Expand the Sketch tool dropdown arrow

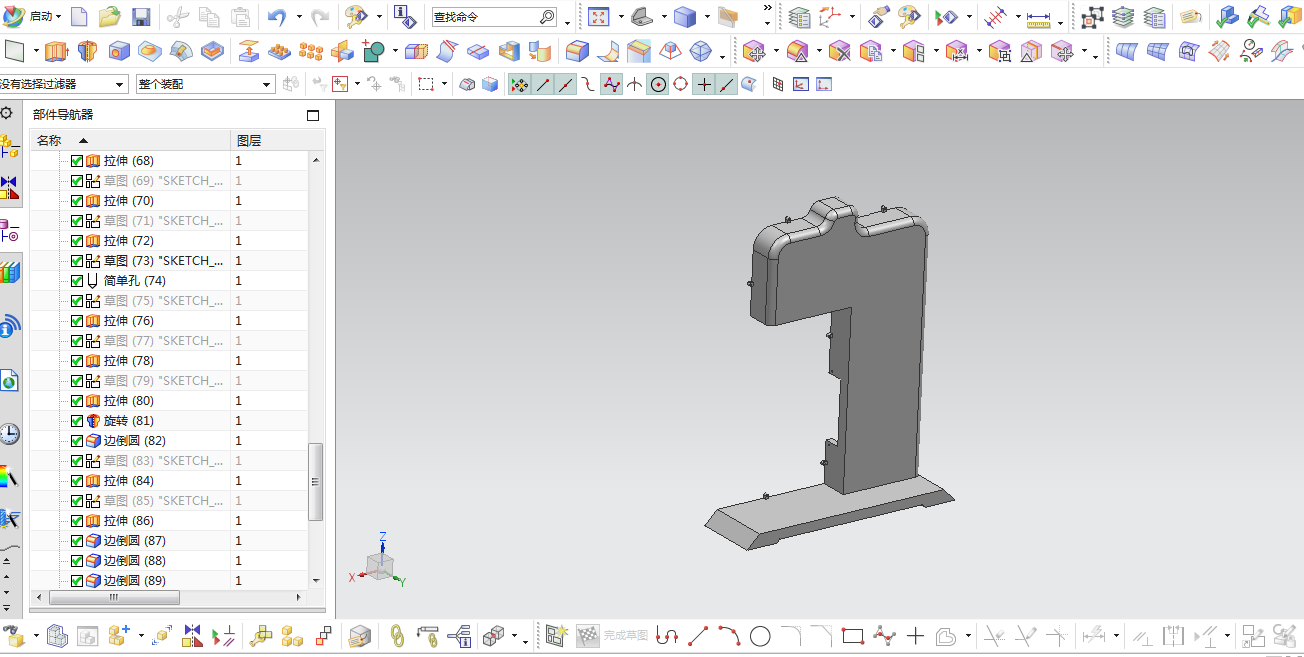[x=37, y=51]
